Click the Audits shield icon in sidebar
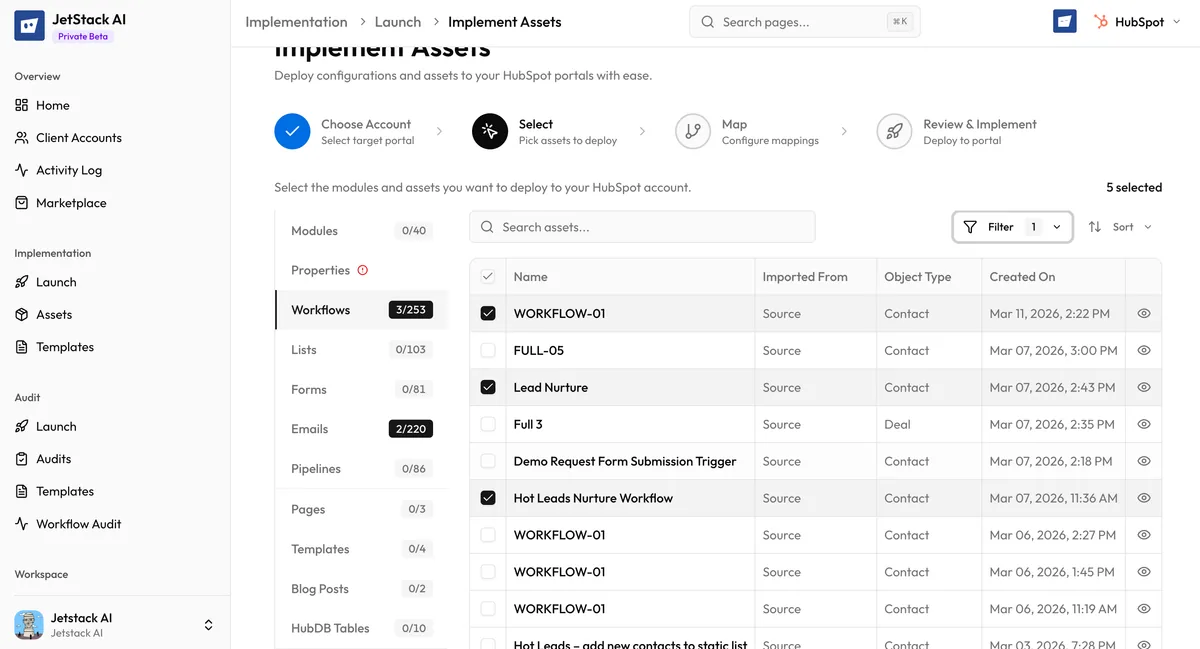The width and height of the screenshot is (1200, 649). point(21,458)
